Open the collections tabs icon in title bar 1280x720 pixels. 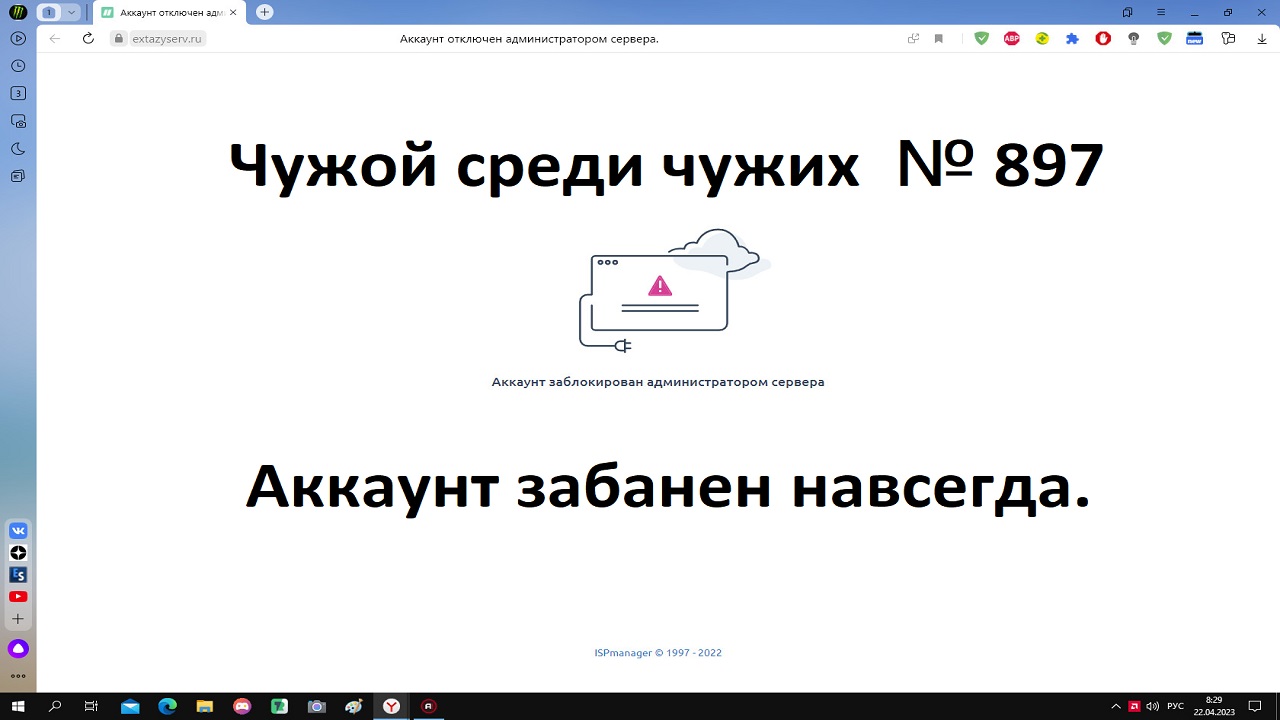(1128, 12)
